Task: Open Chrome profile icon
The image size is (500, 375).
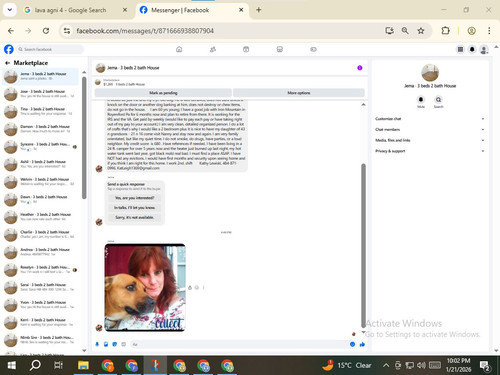Action: [471, 31]
